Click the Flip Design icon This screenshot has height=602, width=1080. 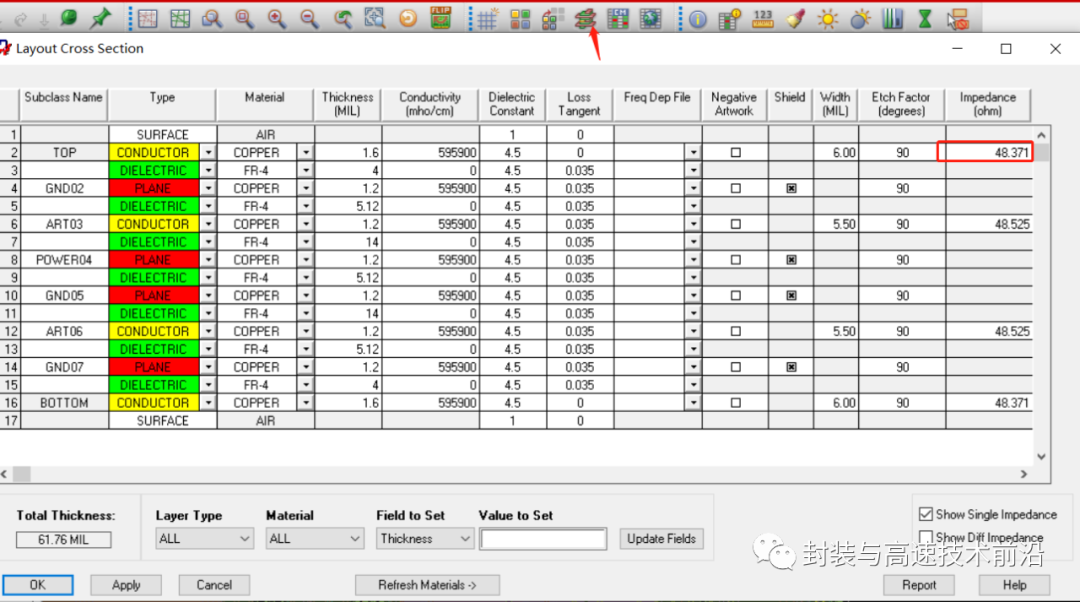(440, 18)
